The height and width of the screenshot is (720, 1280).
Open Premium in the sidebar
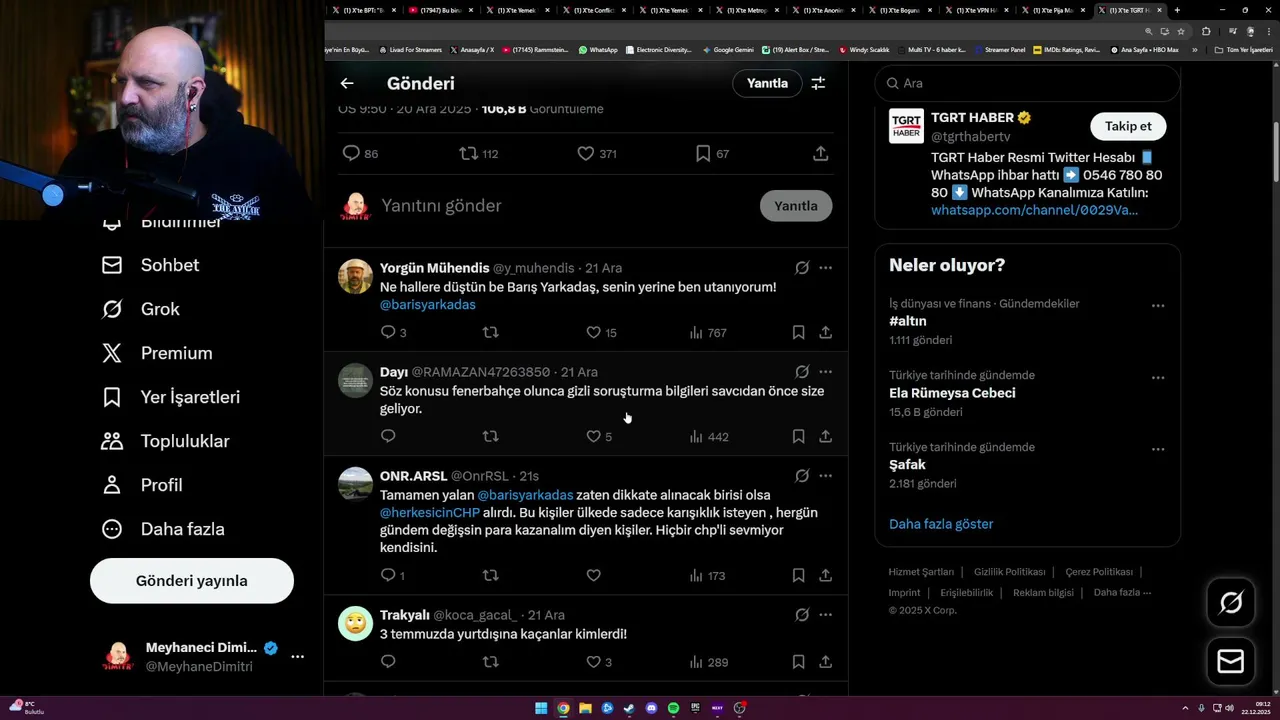click(157, 353)
